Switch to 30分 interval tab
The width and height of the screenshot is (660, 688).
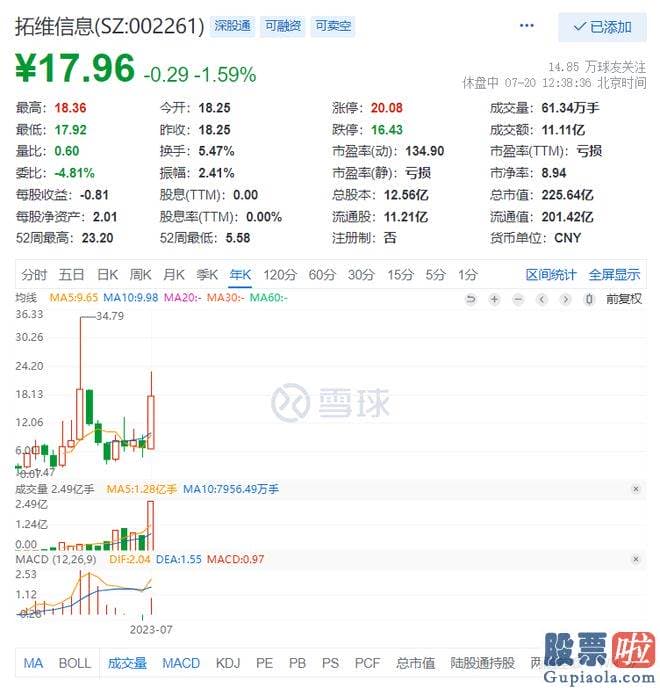pos(361,275)
